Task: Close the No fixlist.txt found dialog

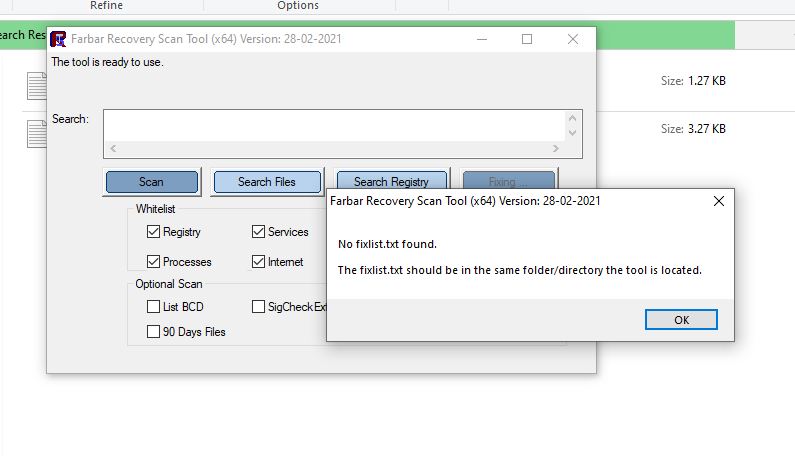Action: point(718,201)
